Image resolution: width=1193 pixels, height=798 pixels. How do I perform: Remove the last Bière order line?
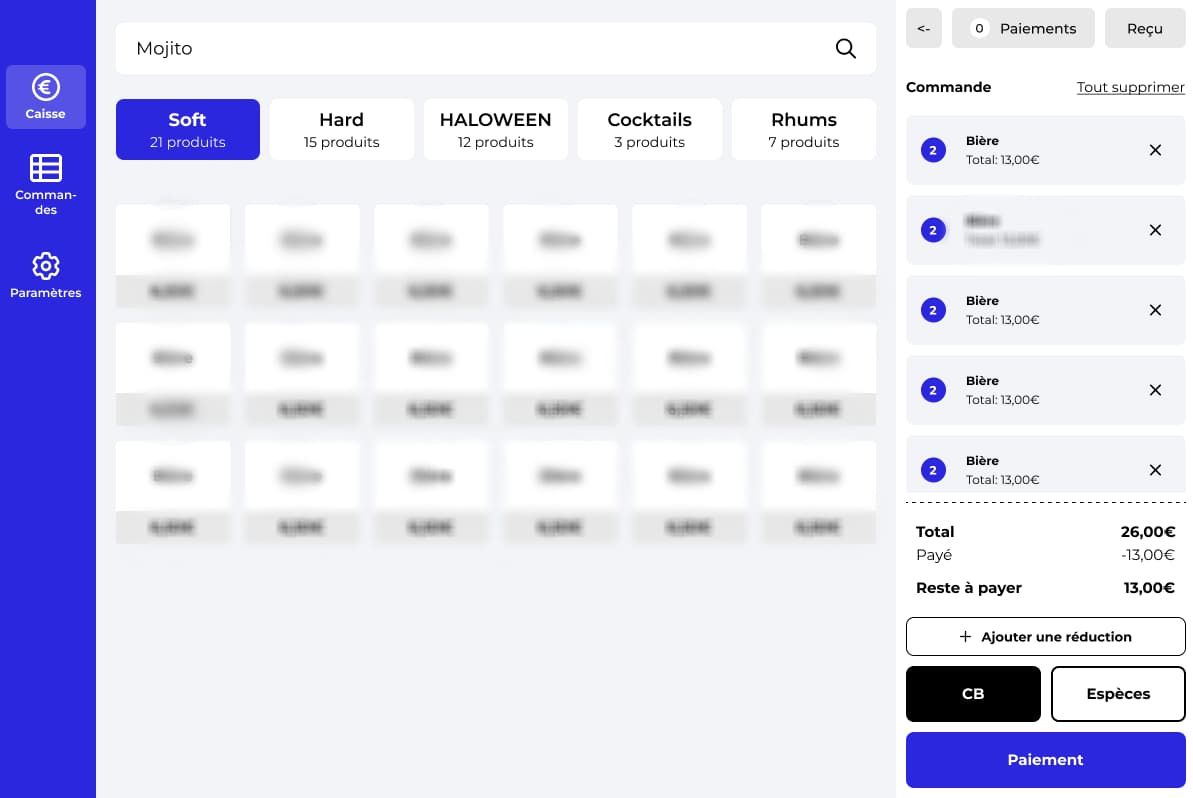click(1155, 470)
